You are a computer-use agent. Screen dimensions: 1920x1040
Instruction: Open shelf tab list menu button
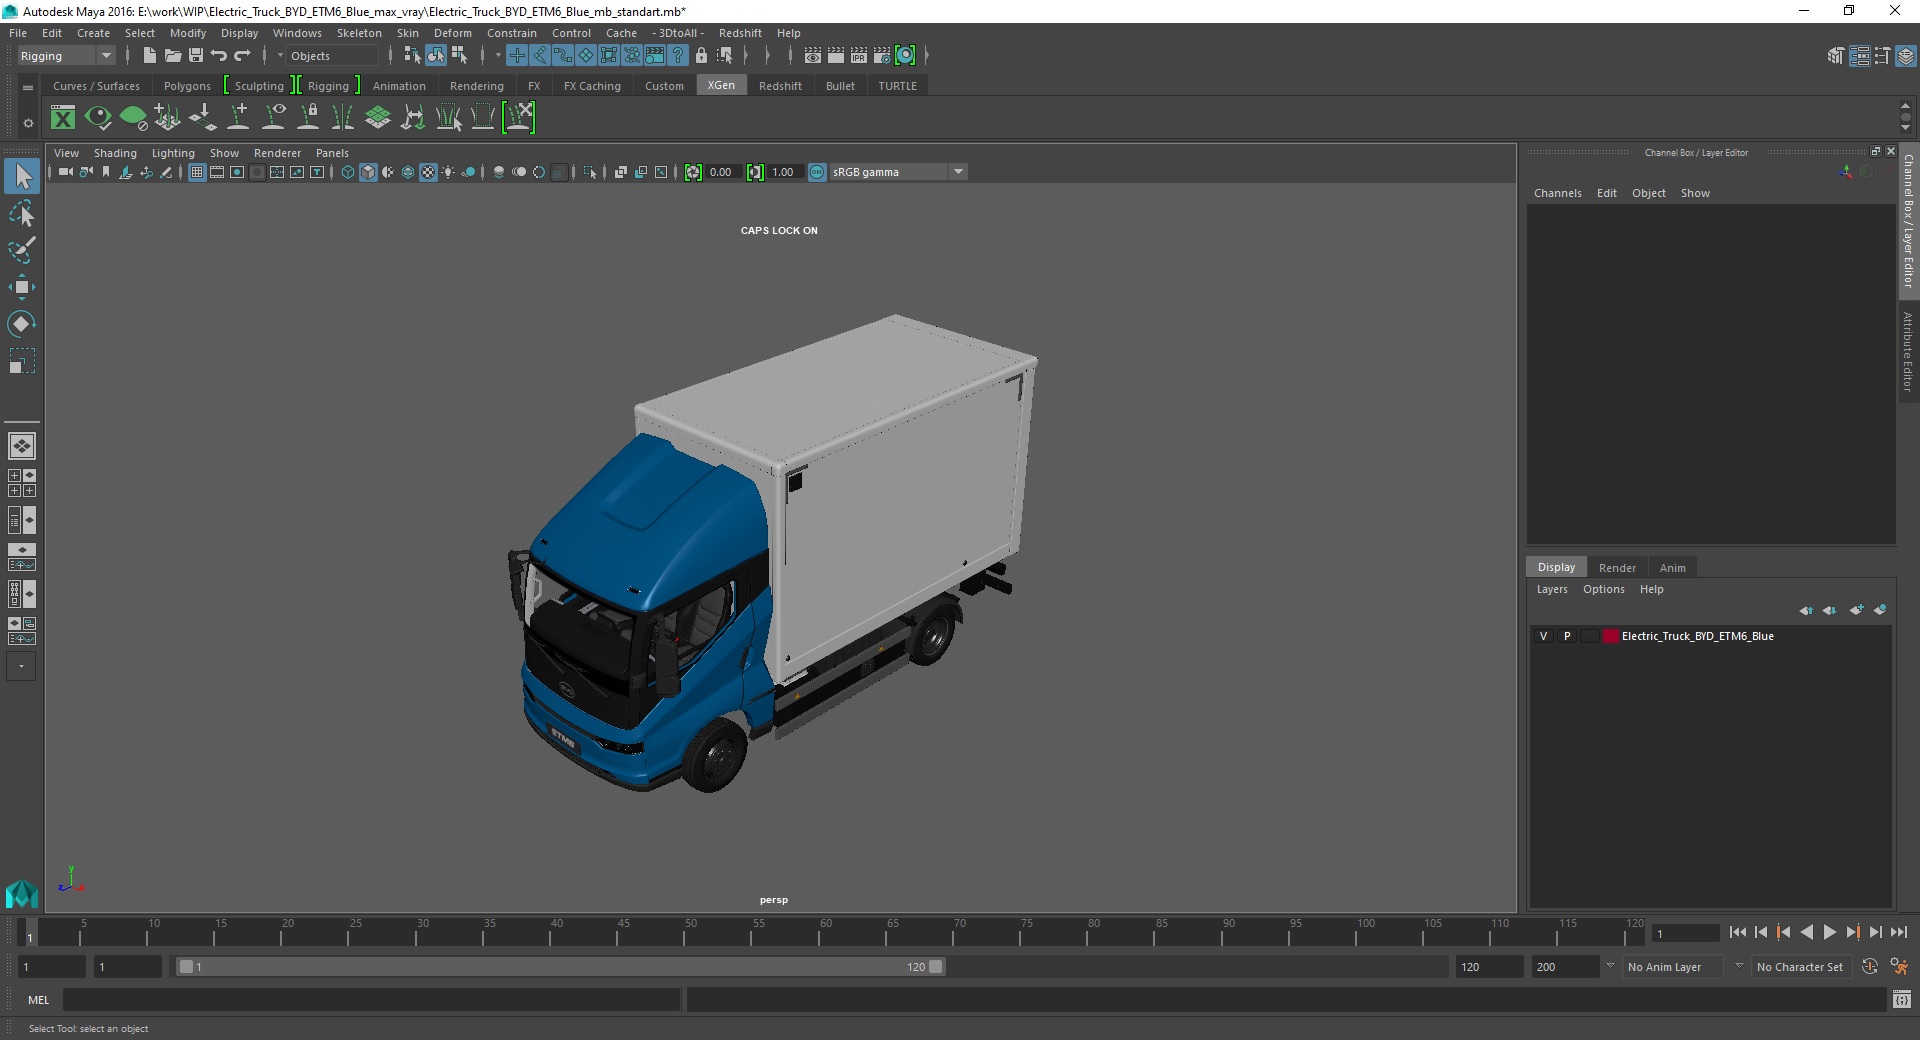point(28,88)
